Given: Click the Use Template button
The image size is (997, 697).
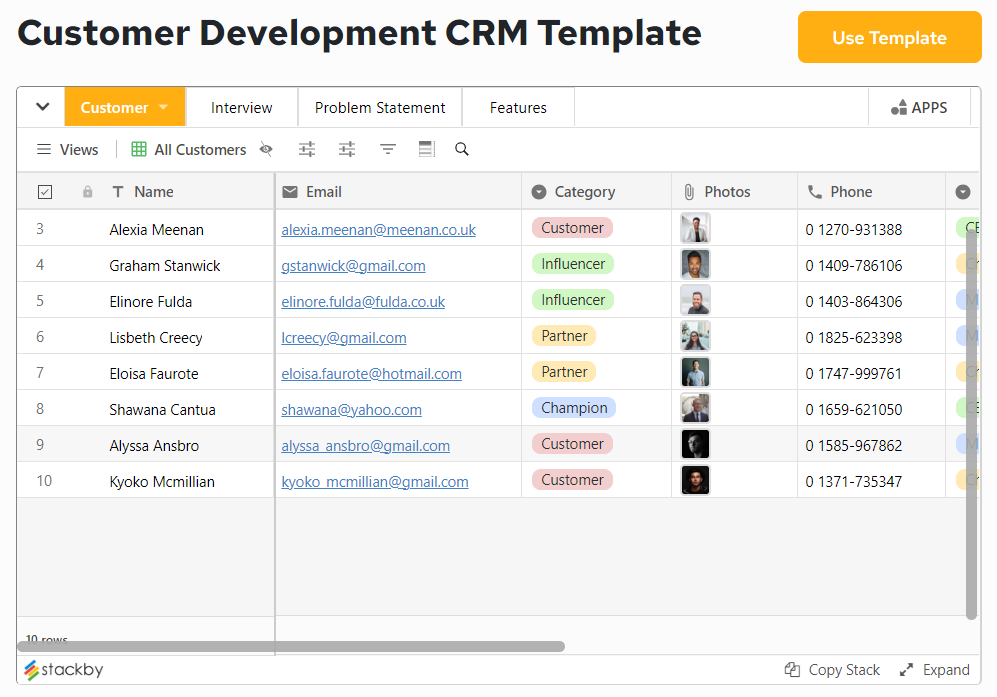Looking at the screenshot, I should pyautogui.click(x=888, y=37).
